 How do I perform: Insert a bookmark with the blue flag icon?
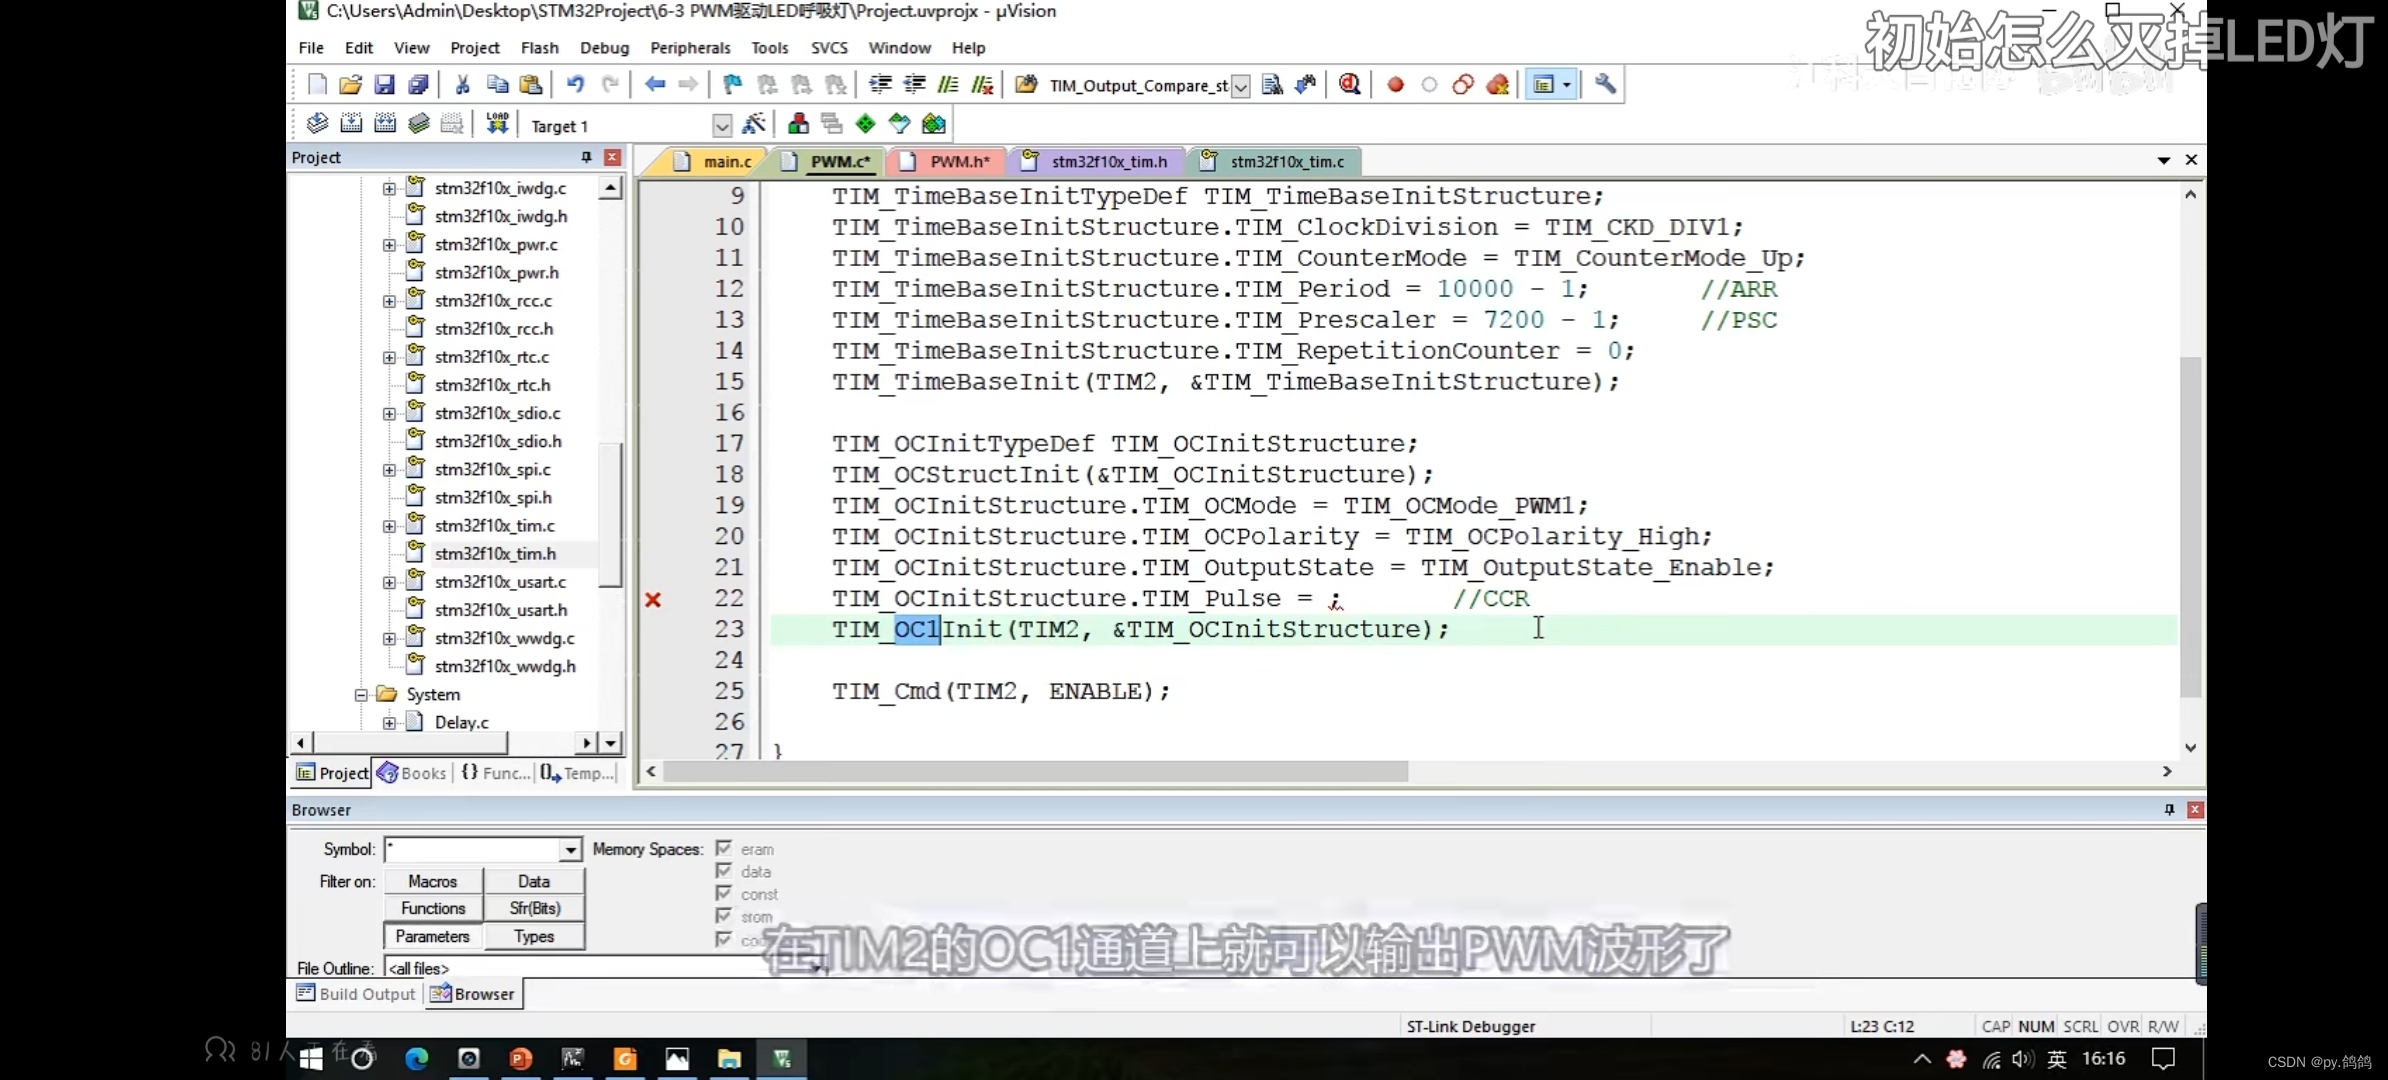coord(732,85)
